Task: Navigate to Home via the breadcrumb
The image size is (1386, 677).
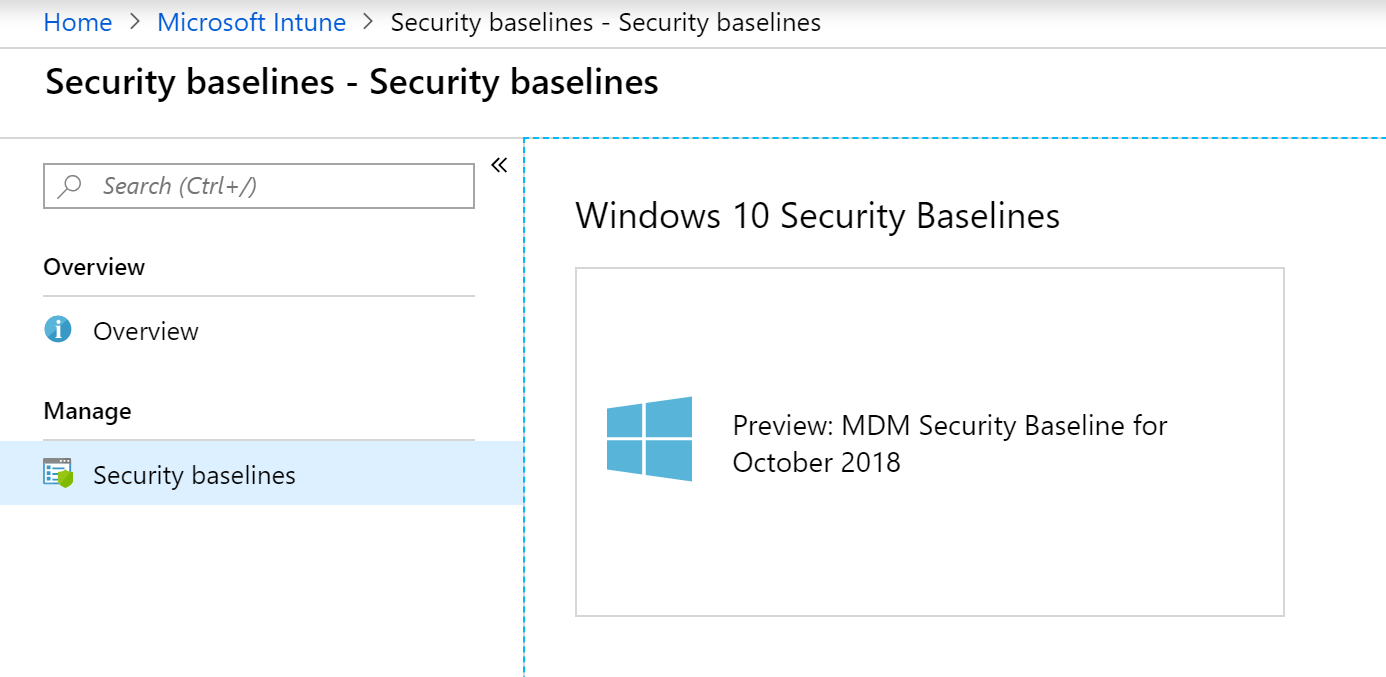Action: coord(77,22)
